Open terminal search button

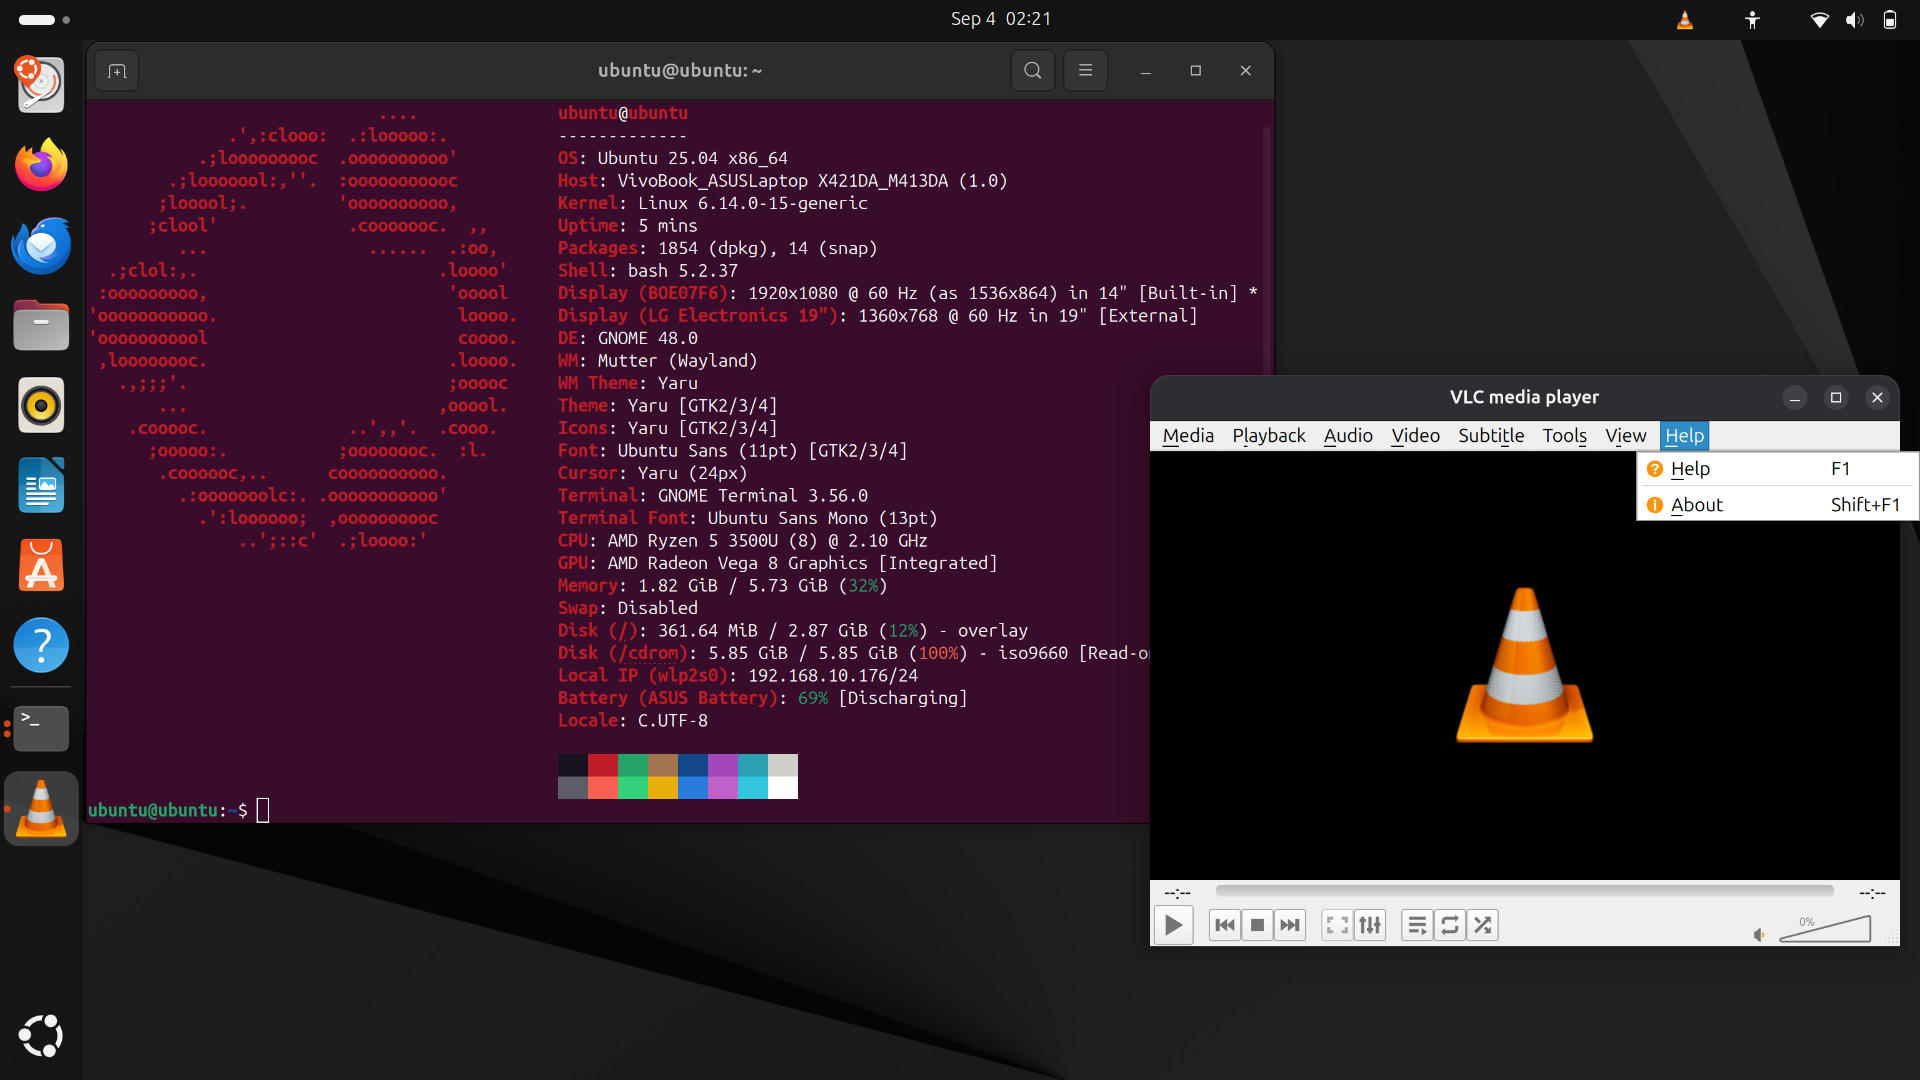click(1032, 71)
